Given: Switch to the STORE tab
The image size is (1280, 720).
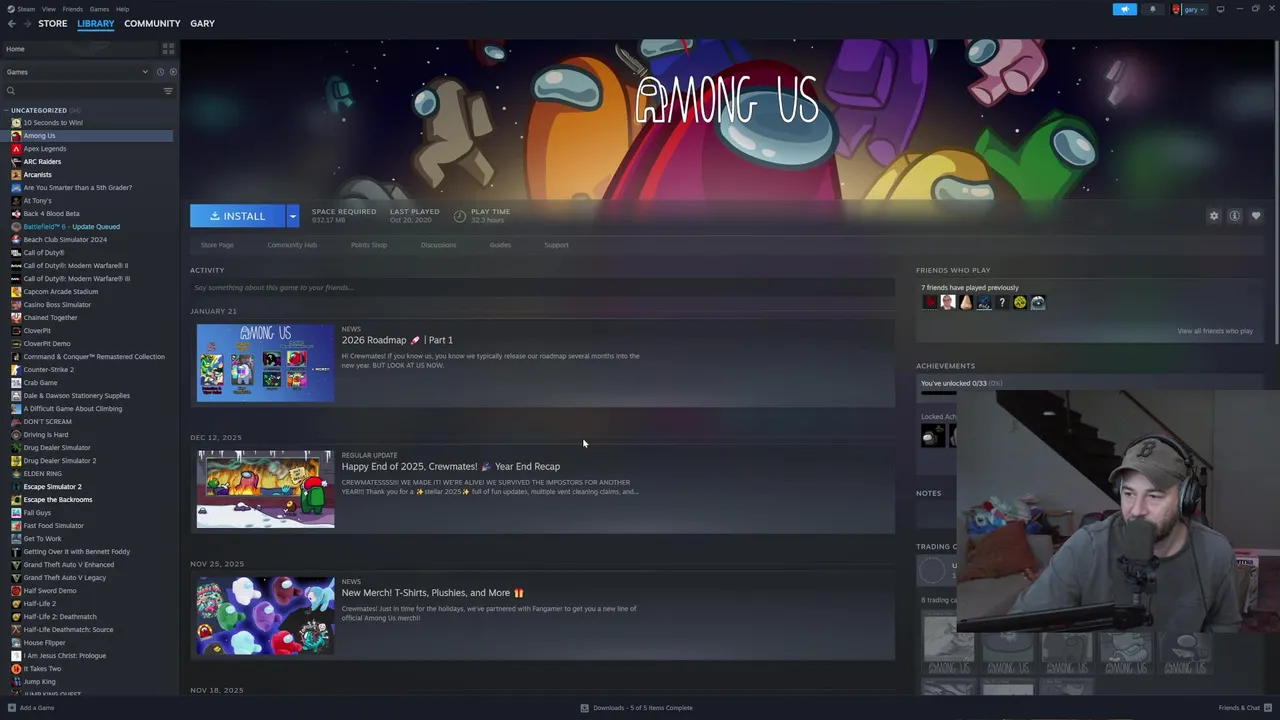Looking at the screenshot, I should coord(53,23).
